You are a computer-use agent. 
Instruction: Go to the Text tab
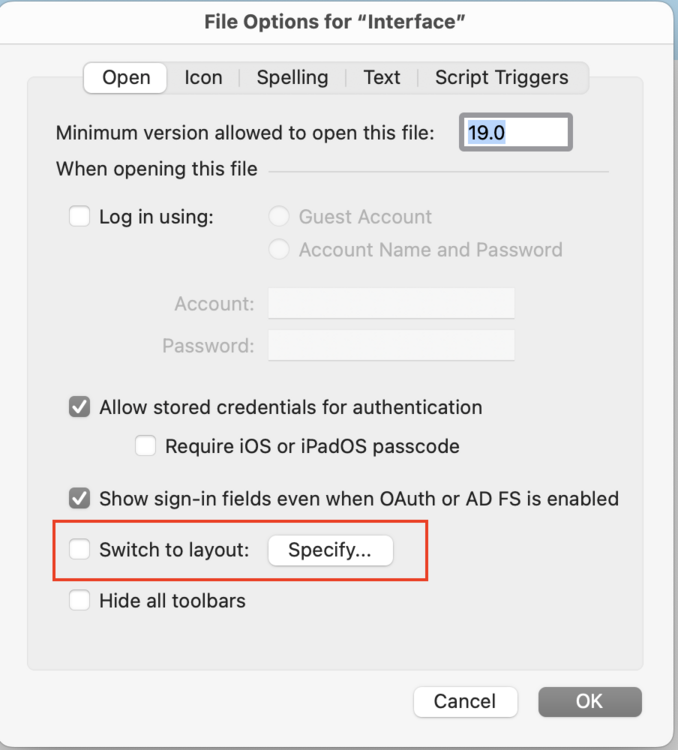(x=382, y=78)
